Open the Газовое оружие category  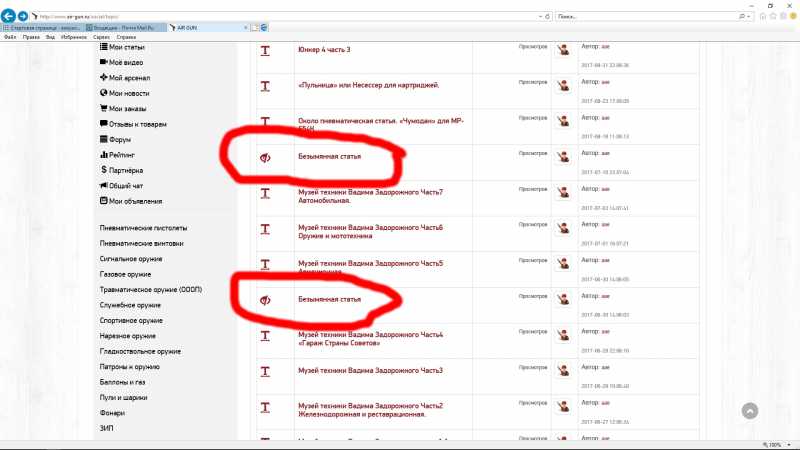126,274
